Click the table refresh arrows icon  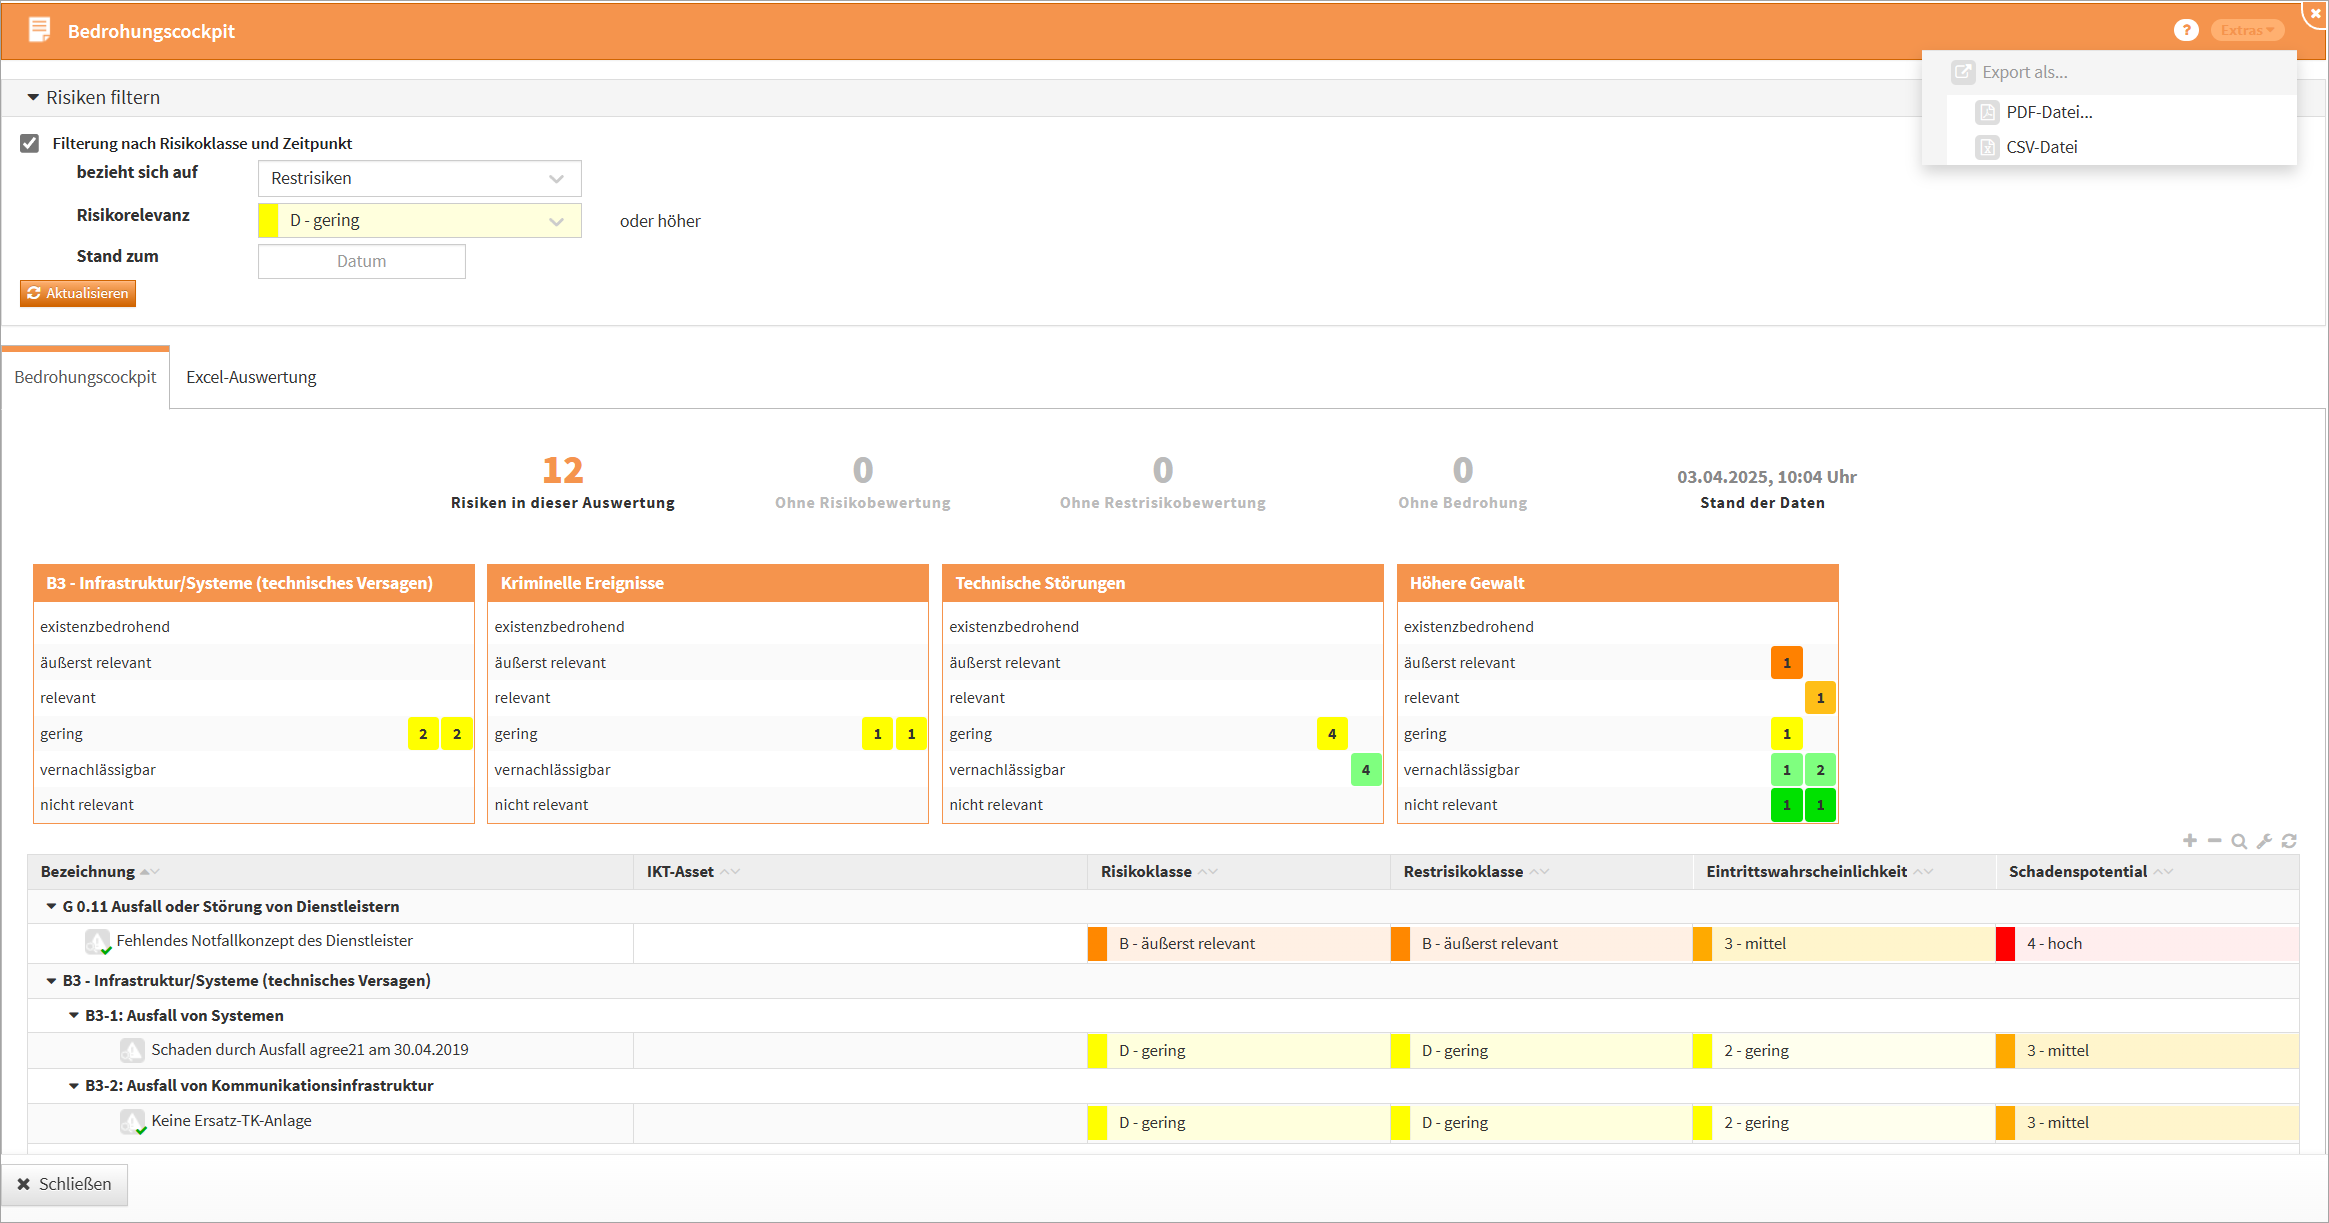coord(2289,841)
